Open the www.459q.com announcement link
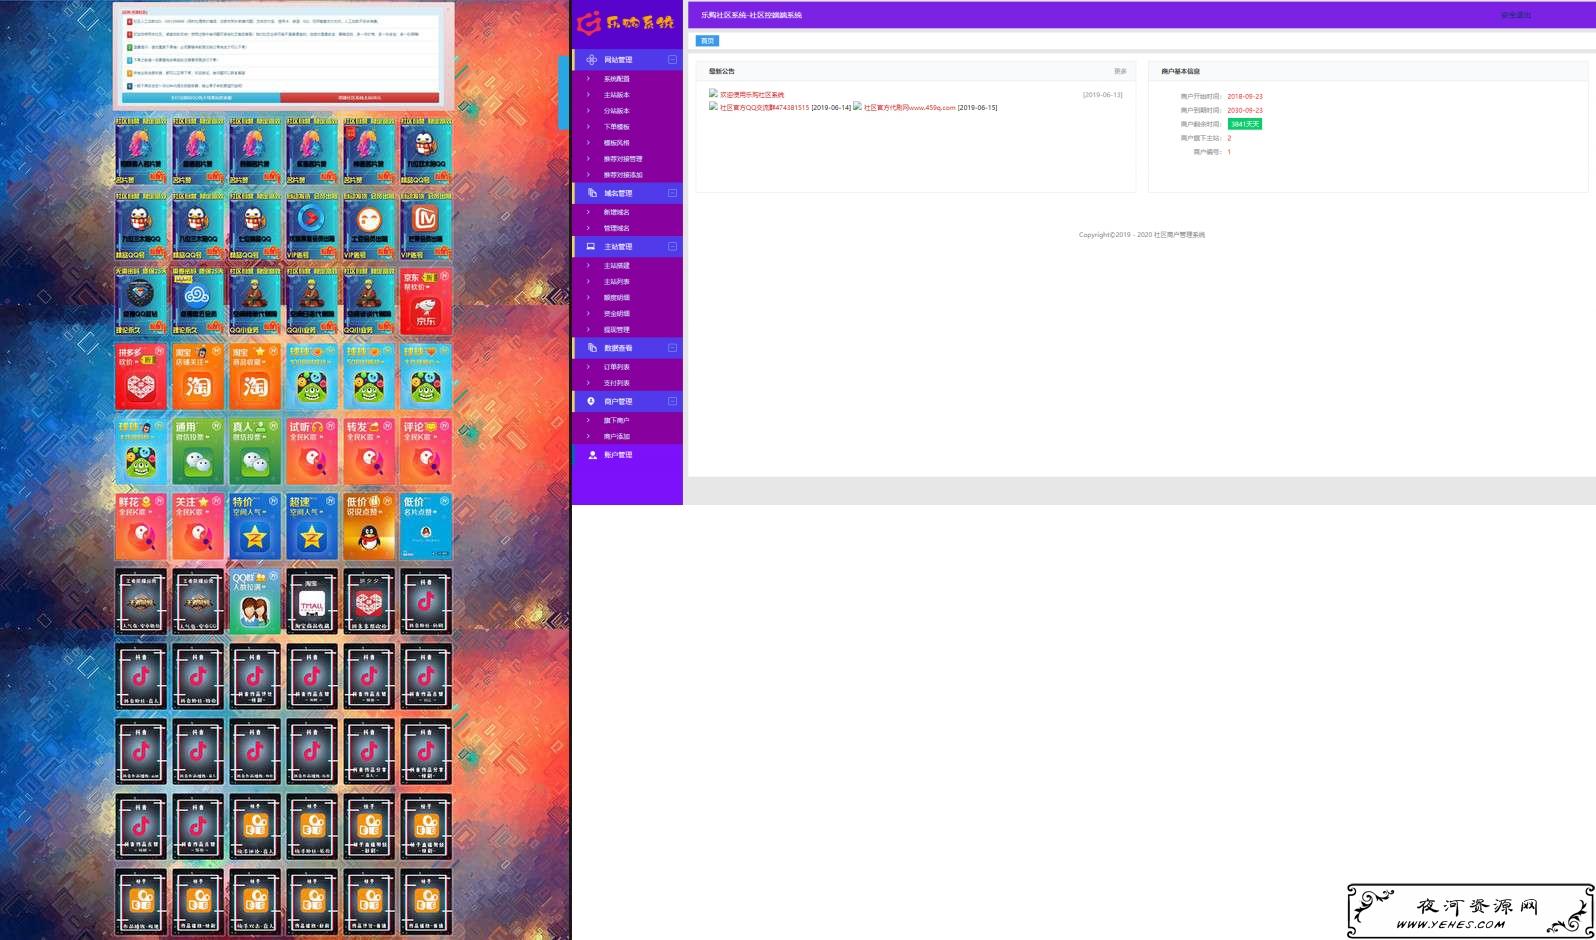Screen dimensions: 1596x940 point(909,108)
